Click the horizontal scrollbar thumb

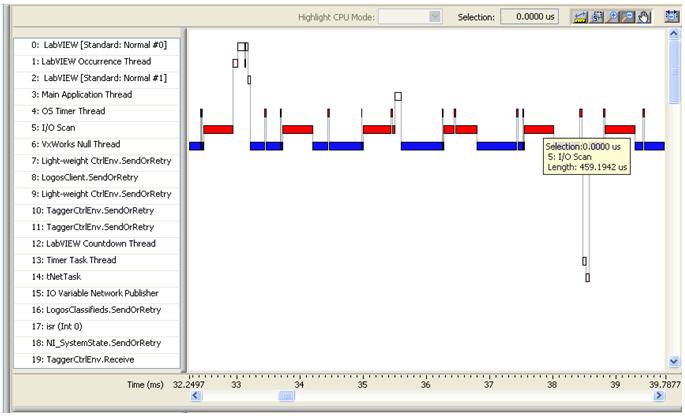(x=286, y=396)
